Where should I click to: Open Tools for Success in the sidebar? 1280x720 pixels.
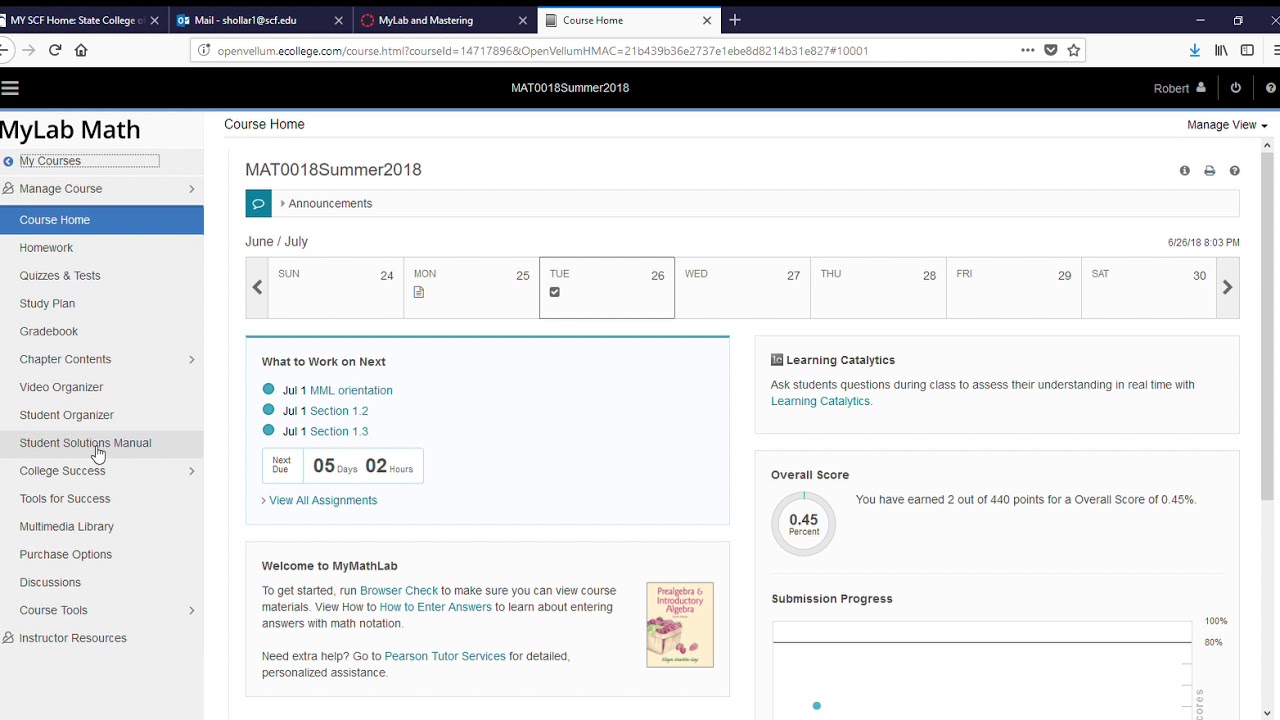click(65, 499)
